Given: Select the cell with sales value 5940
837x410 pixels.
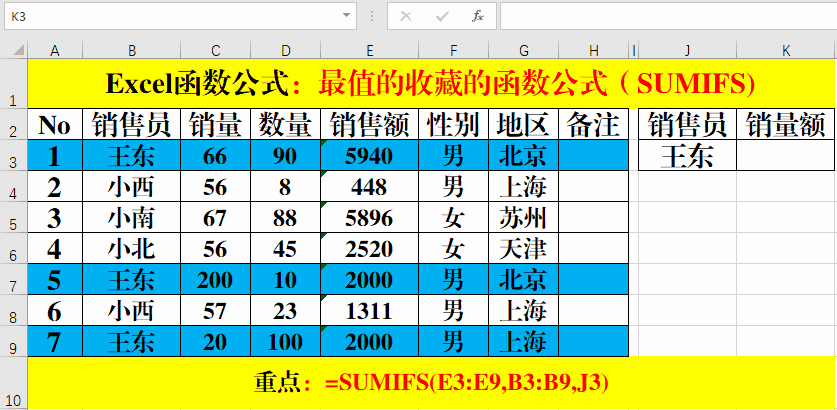Looking at the screenshot, I should click(x=370, y=156).
